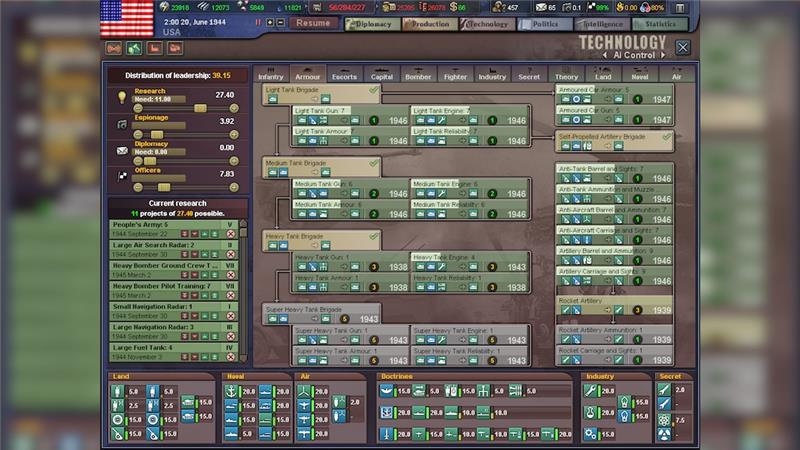Select the Medium Tank Engine: 6 technology
The height and width of the screenshot is (450, 800).
[x=469, y=189]
